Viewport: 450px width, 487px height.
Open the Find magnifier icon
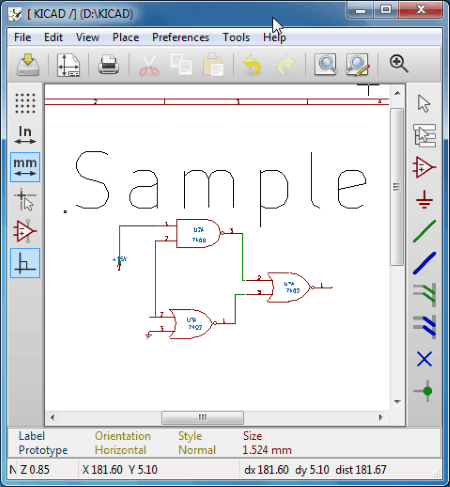326,64
